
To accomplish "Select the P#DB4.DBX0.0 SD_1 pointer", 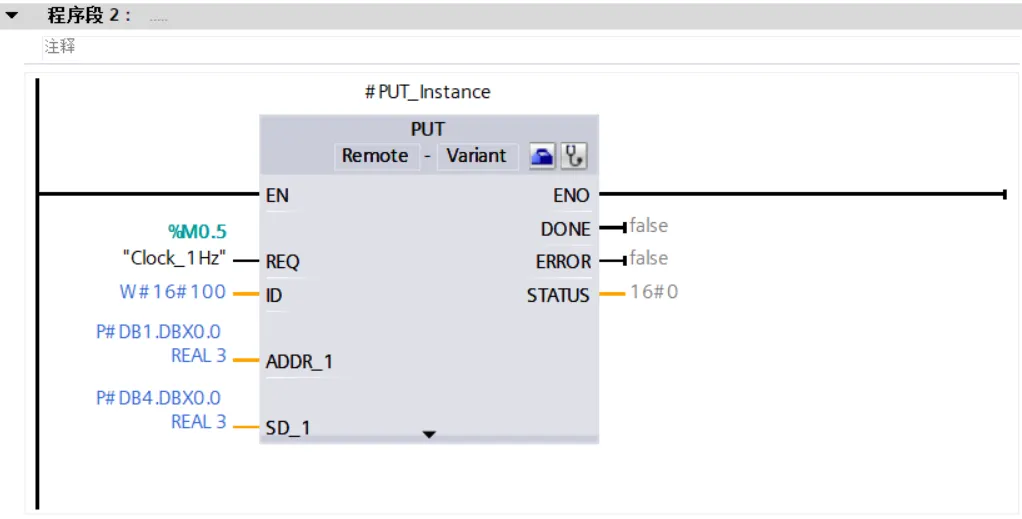I will click(159, 409).
